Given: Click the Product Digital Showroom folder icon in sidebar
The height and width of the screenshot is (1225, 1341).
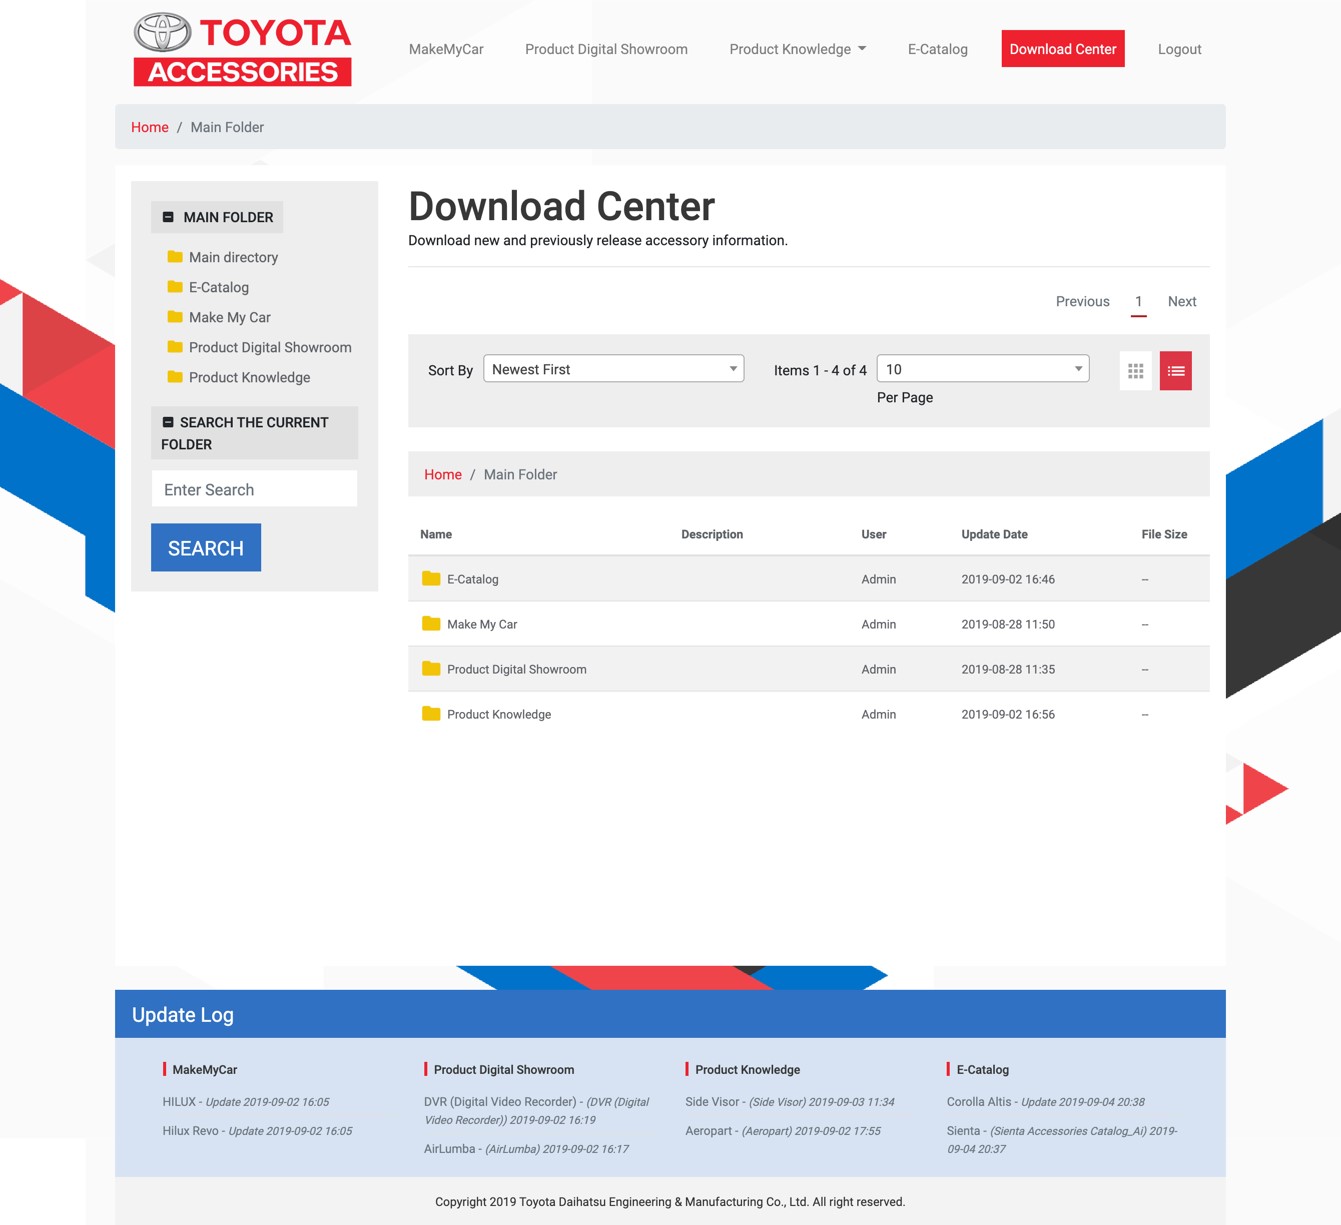Looking at the screenshot, I should [x=175, y=347].
